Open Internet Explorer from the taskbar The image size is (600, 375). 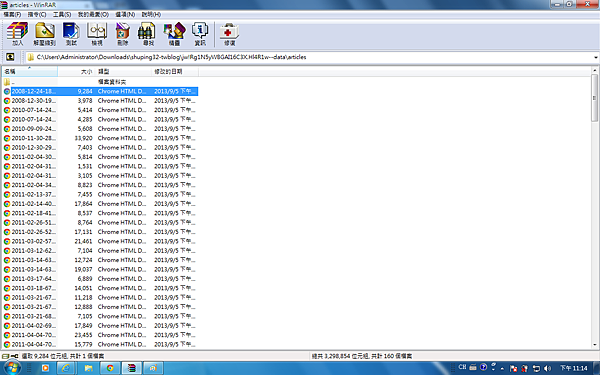[65, 368]
